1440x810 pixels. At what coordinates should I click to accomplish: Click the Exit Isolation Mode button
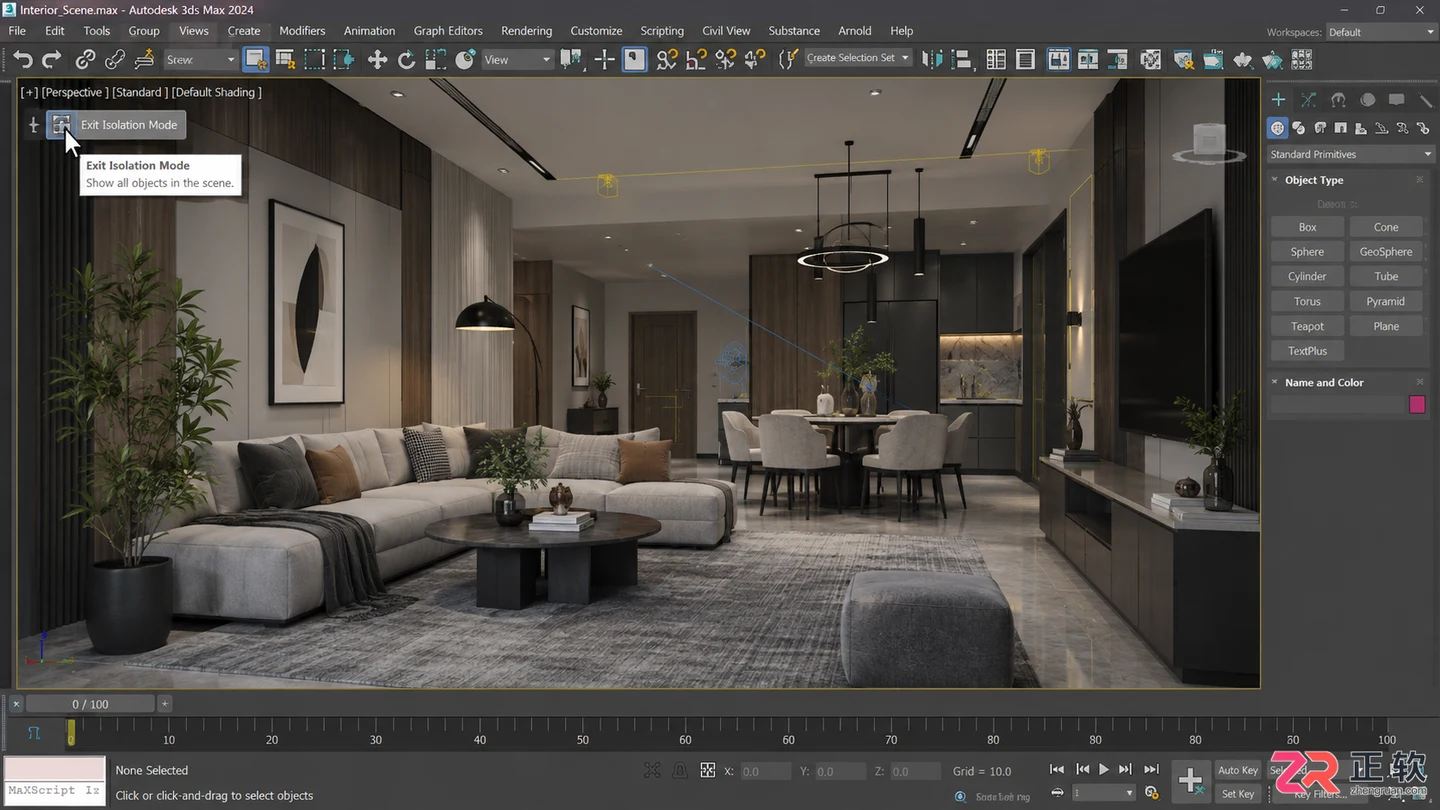[116, 125]
